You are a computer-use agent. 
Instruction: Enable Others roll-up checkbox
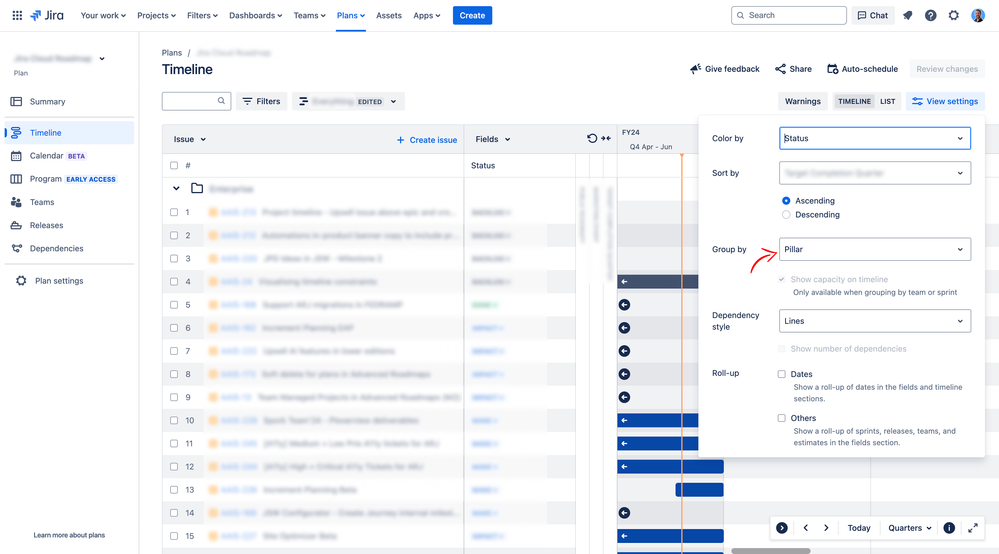(x=782, y=418)
